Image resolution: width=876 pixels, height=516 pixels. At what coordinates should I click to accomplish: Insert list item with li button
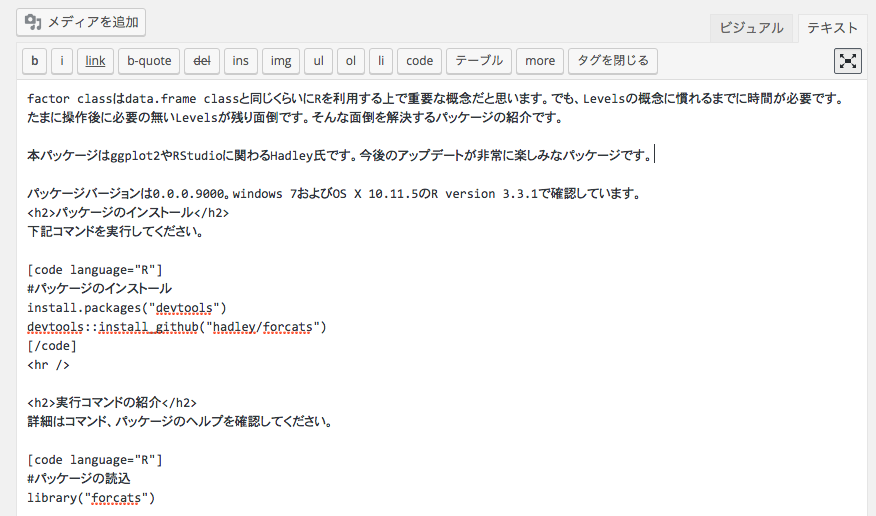[381, 61]
